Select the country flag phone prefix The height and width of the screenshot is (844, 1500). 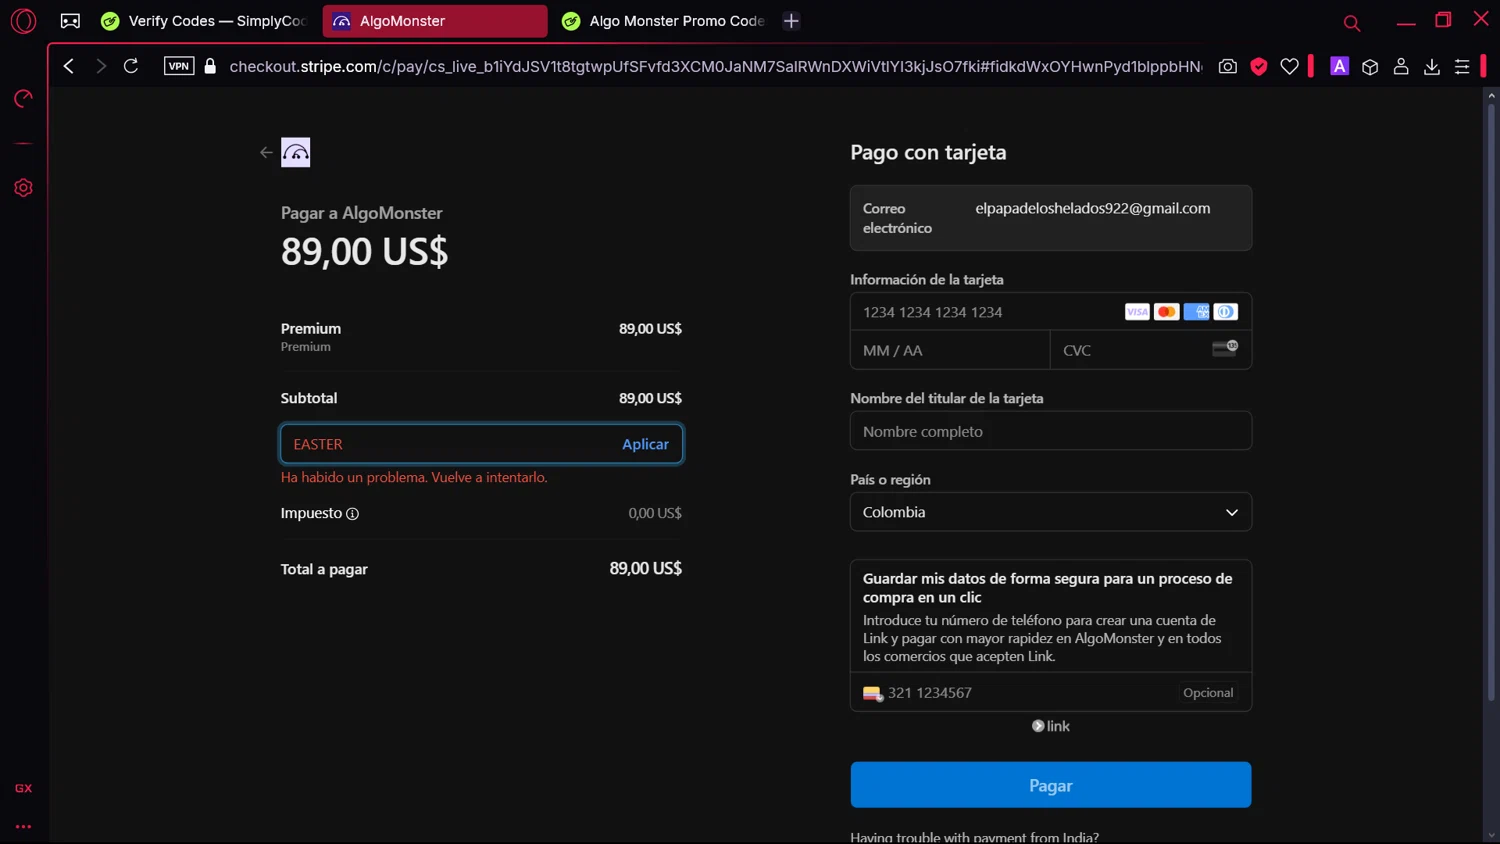(872, 693)
